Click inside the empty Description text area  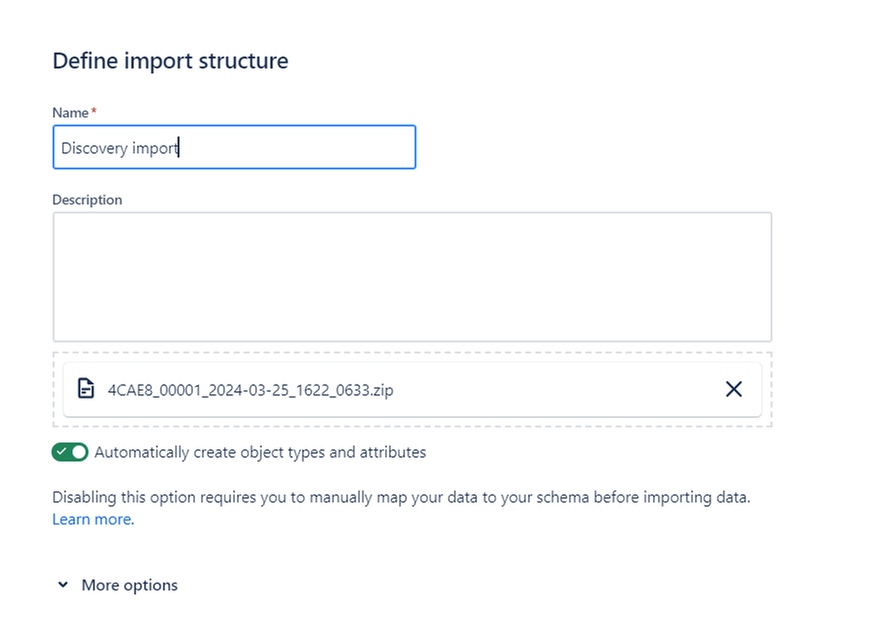(412, 277)
